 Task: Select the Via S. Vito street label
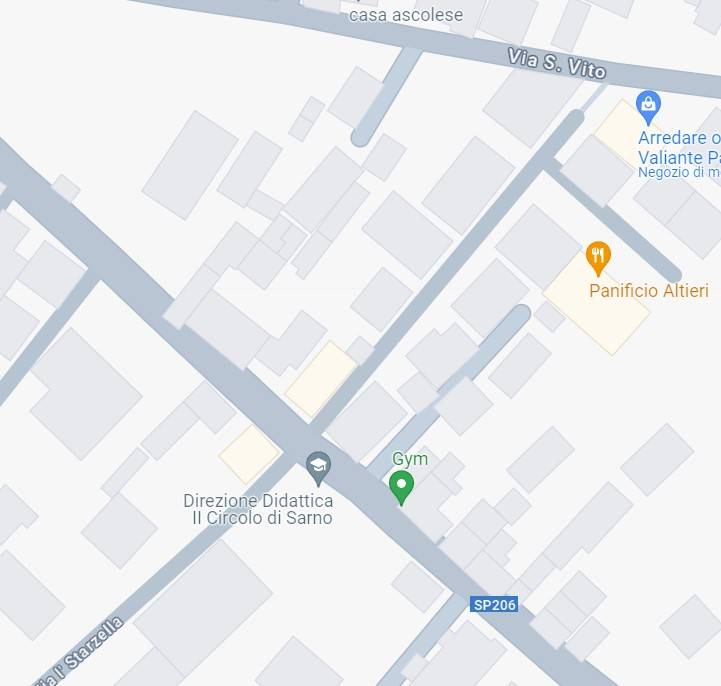tap(557, 64)
